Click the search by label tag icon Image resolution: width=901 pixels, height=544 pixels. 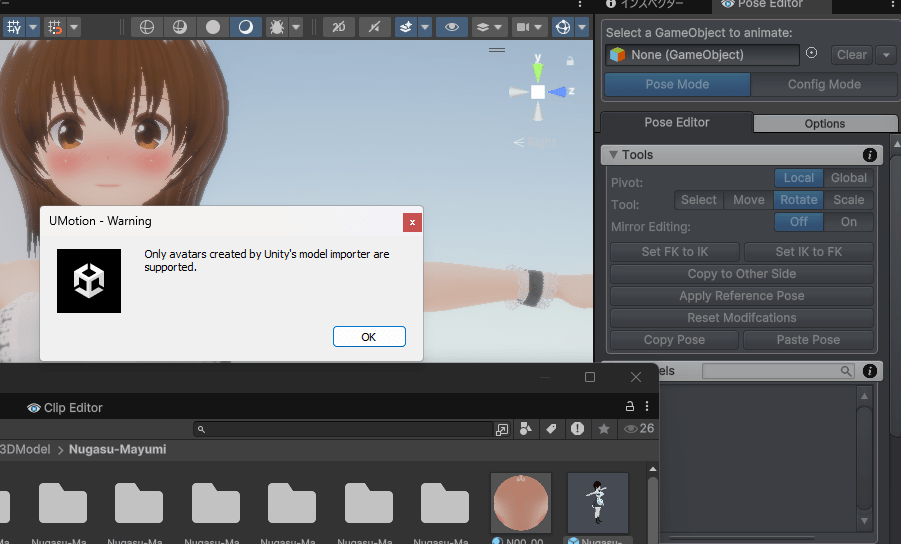pyautogui.click(x=551, y=429)
